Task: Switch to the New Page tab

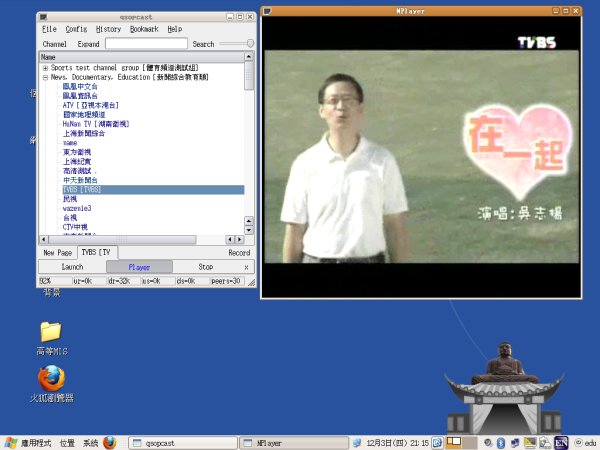Action: [56, 253]
